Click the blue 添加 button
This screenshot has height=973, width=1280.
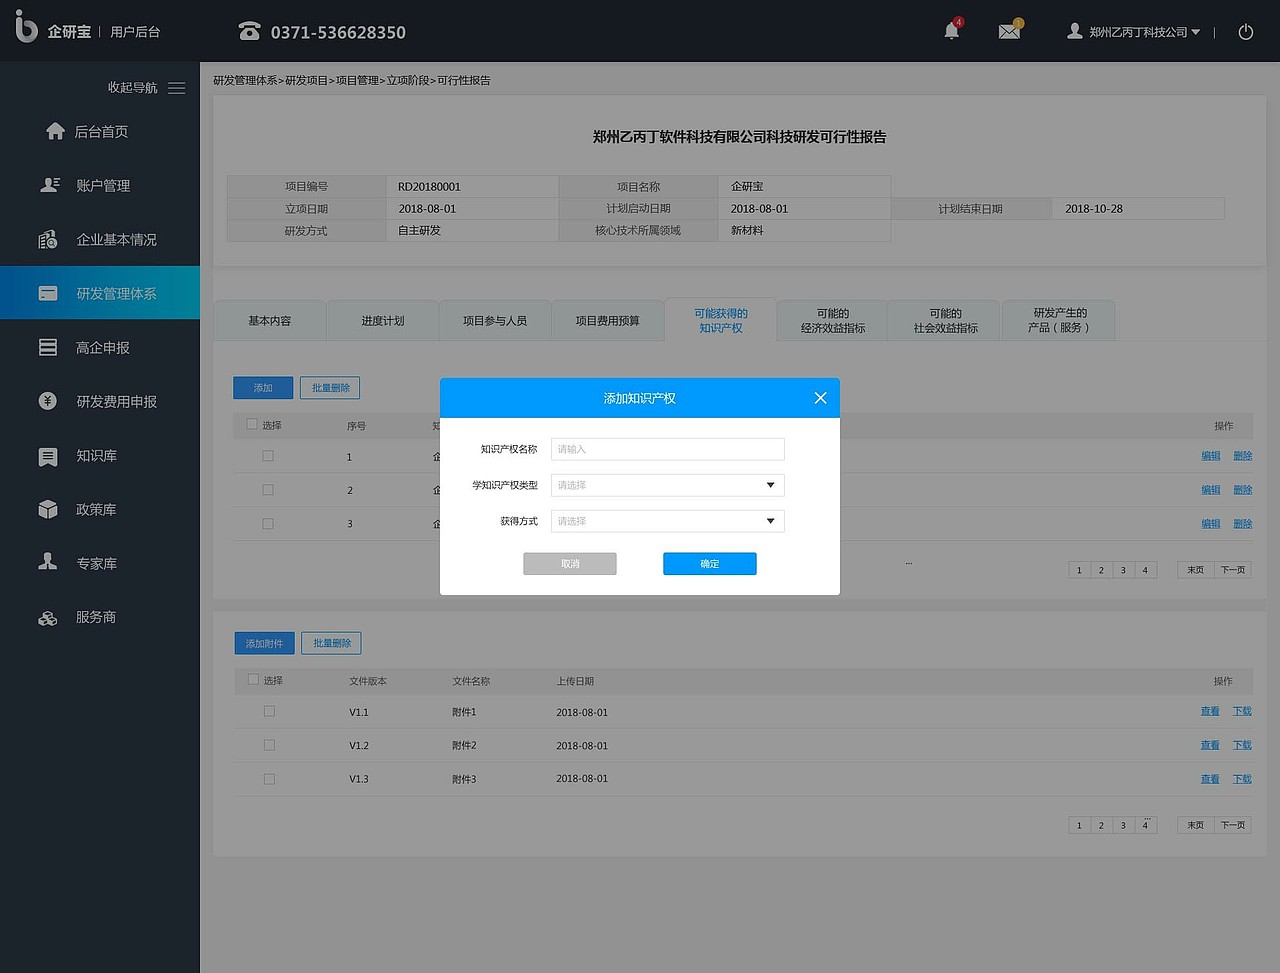point(263,388)
